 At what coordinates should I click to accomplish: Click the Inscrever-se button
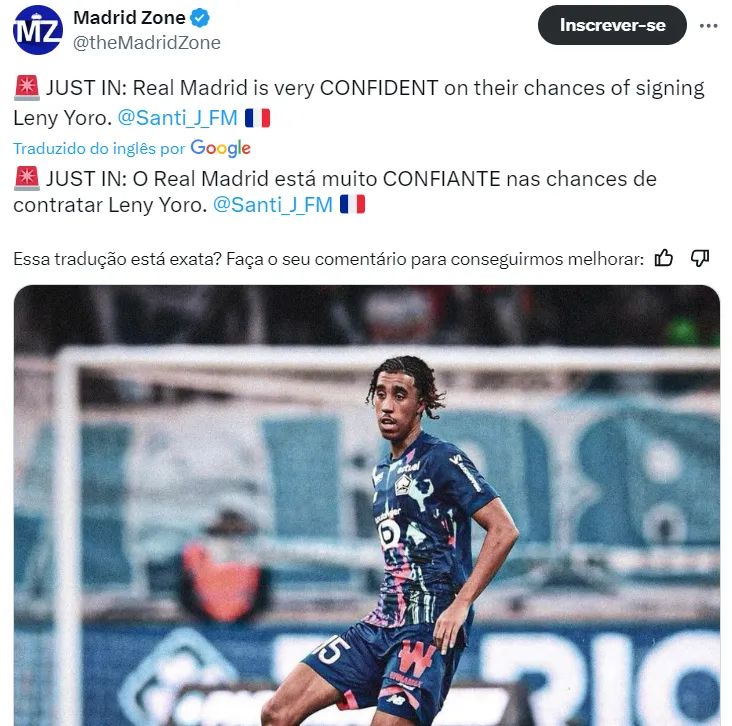tap(612, 25)
